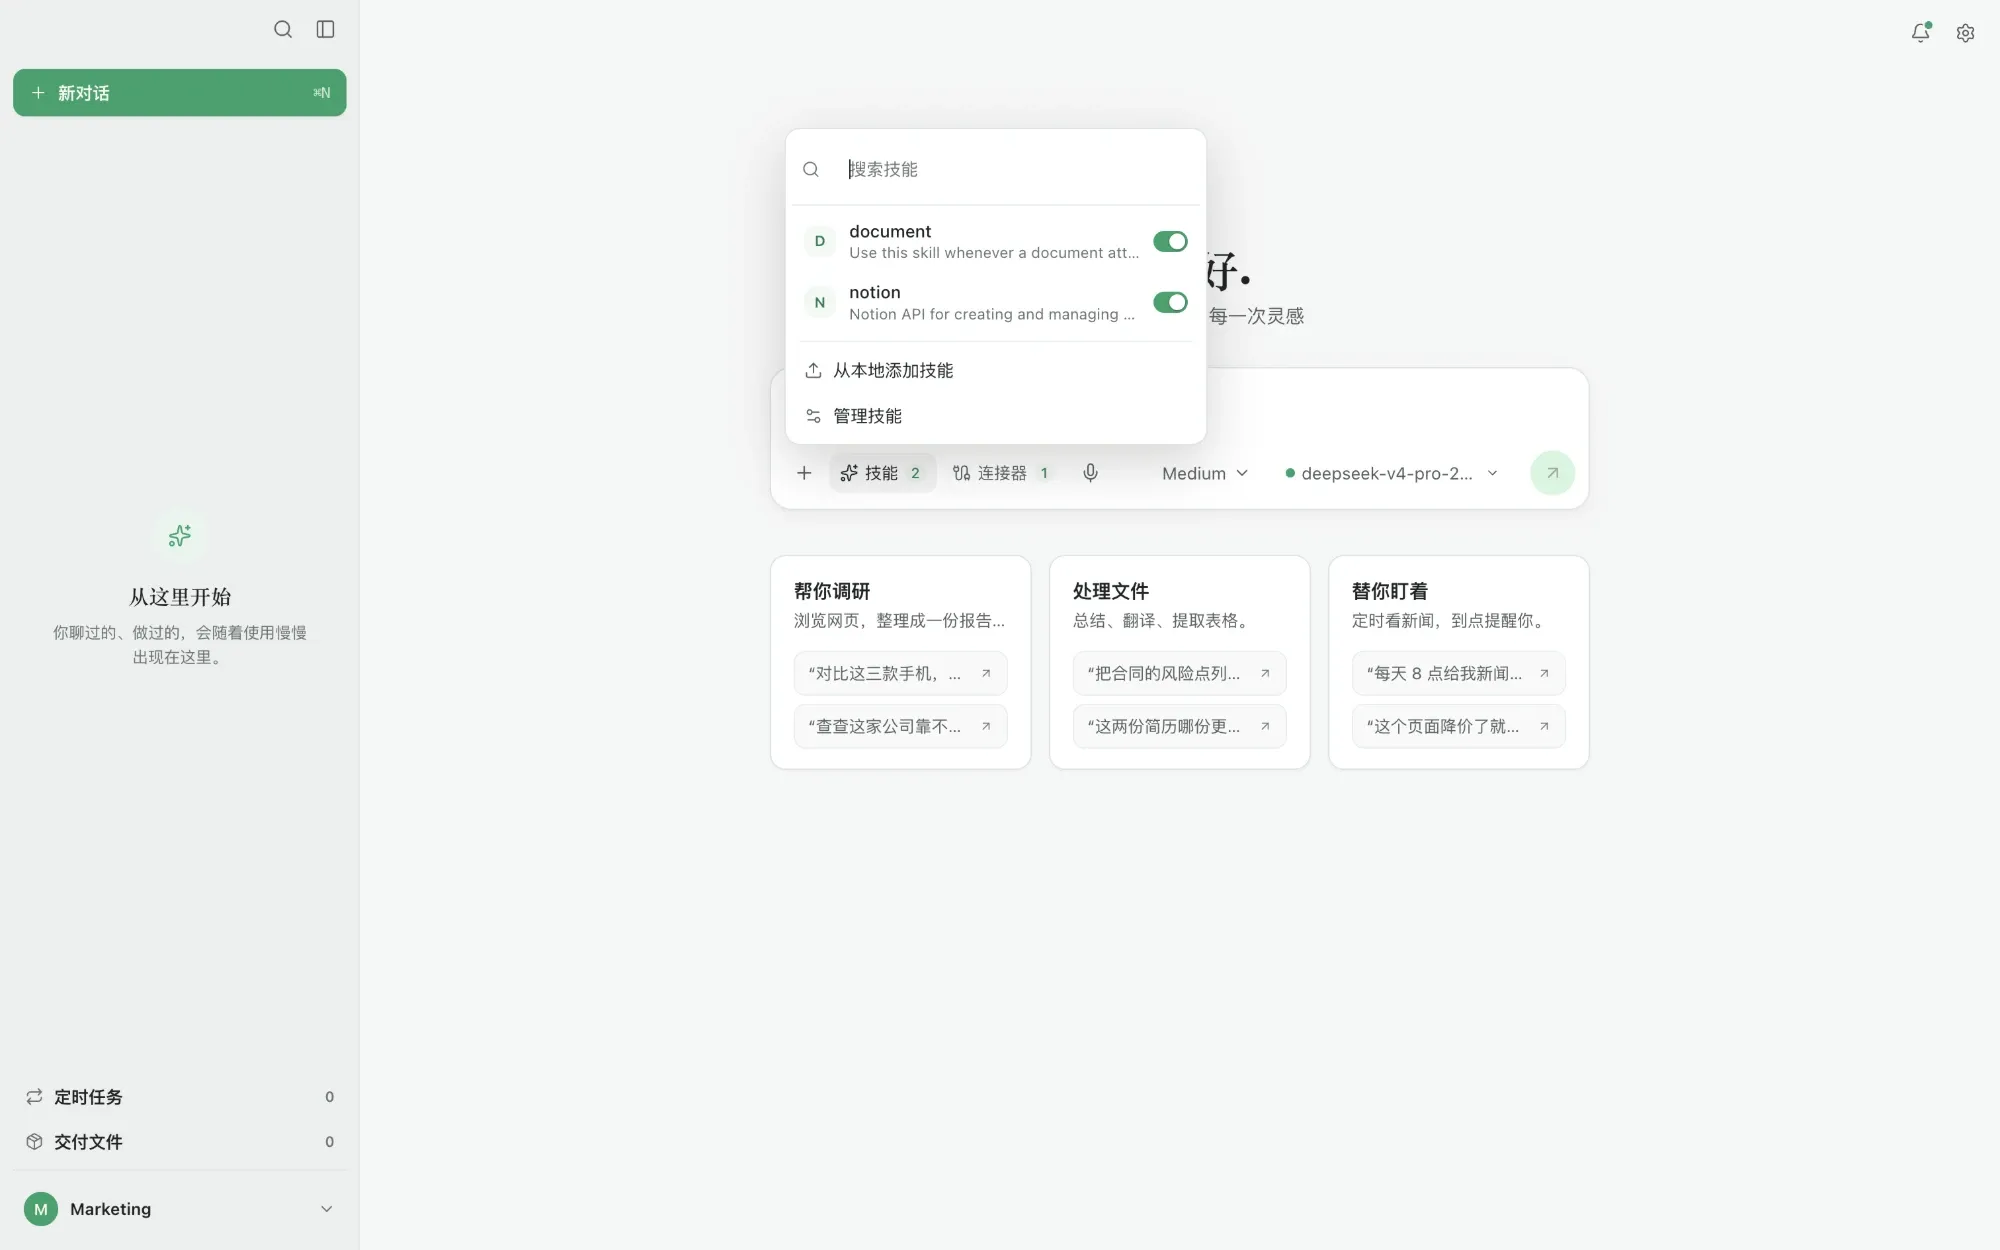Screen dimensions: 2000x1250
Task: Select the notion skill row
Action: click(x=995, y=302)
